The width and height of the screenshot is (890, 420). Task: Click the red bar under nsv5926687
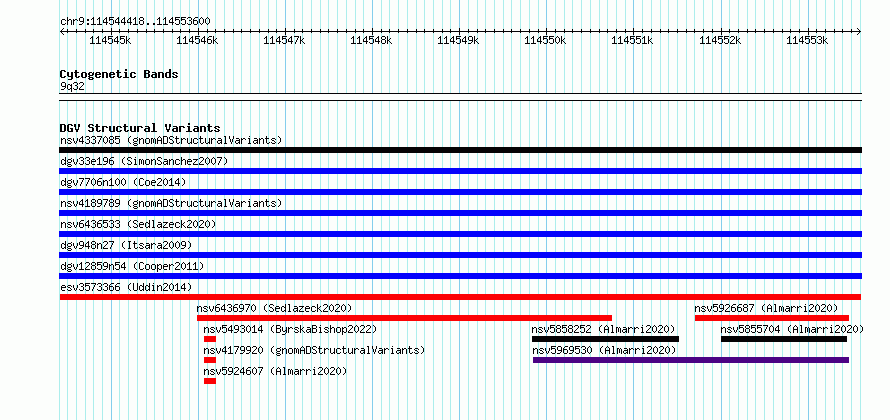tap(772, 318)
